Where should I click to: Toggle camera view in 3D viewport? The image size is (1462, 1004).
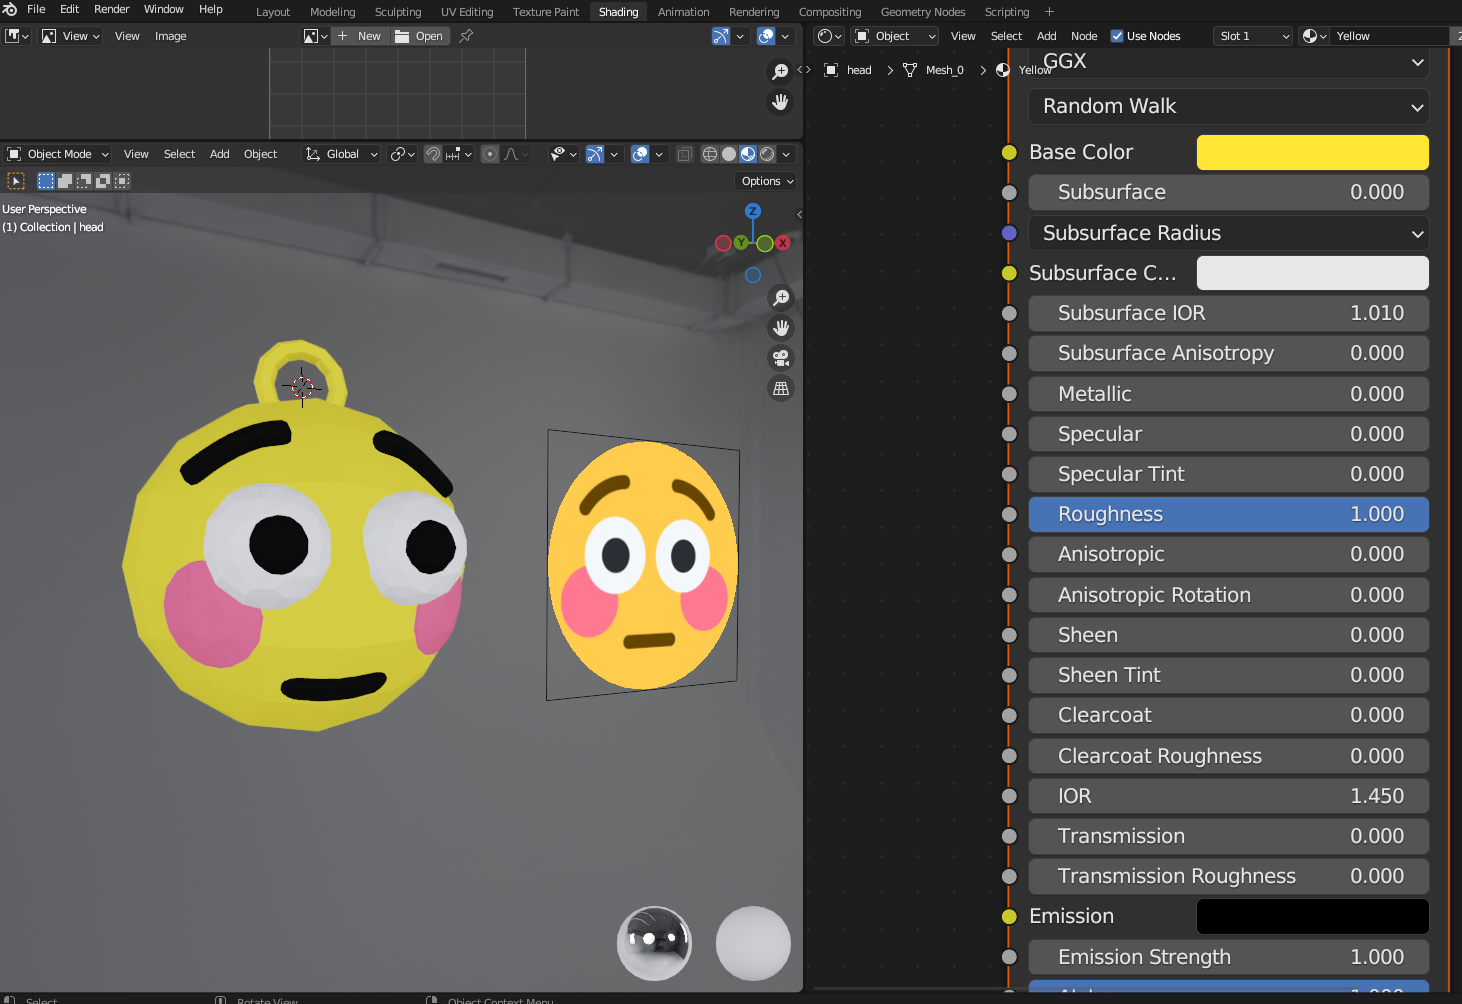pyautogui.click(x=781, y=358)
